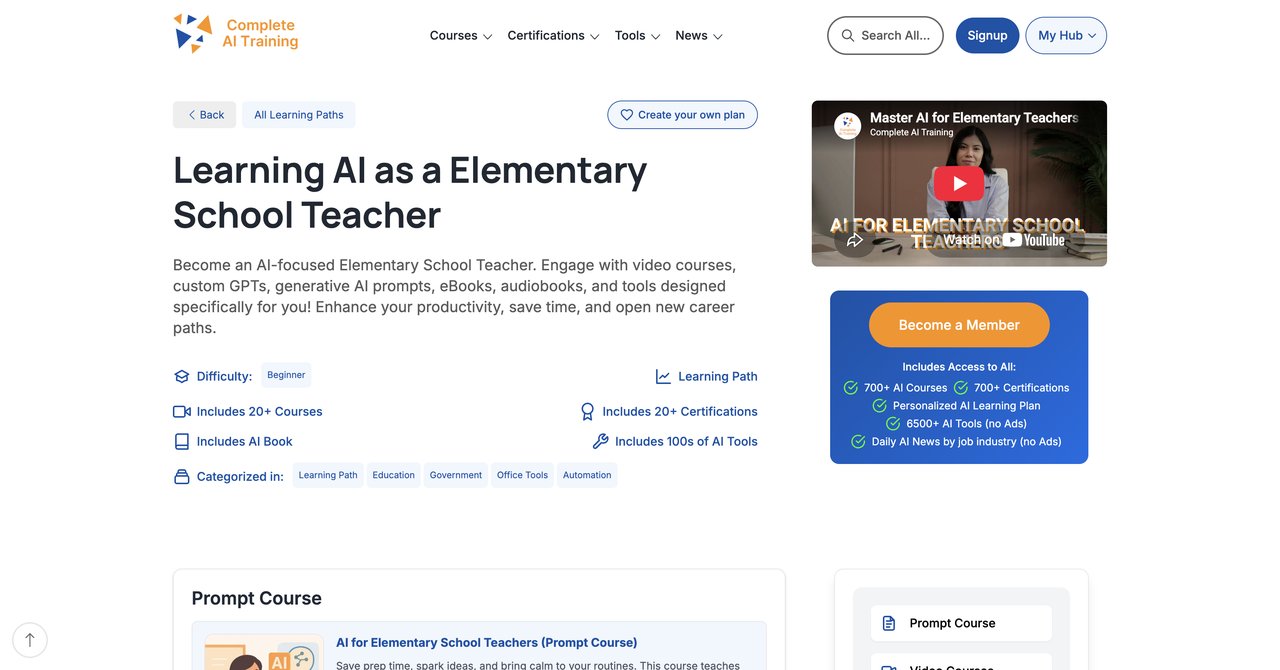
Task: Click Become a Member button
Action: [x=959, y=325]
